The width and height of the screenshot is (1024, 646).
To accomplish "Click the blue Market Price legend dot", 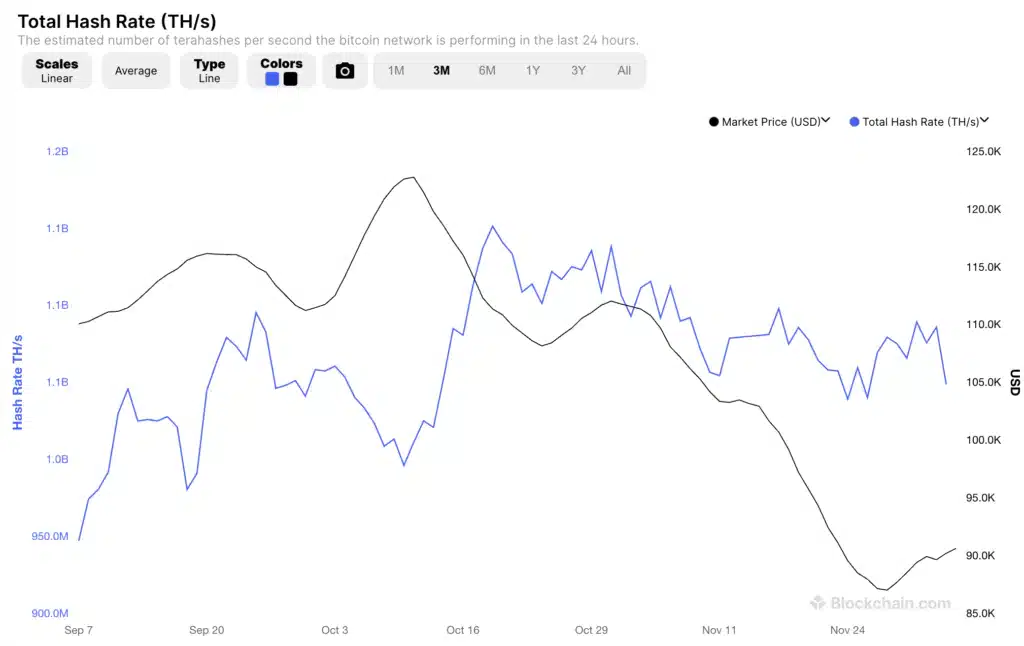I will point(854,122).
